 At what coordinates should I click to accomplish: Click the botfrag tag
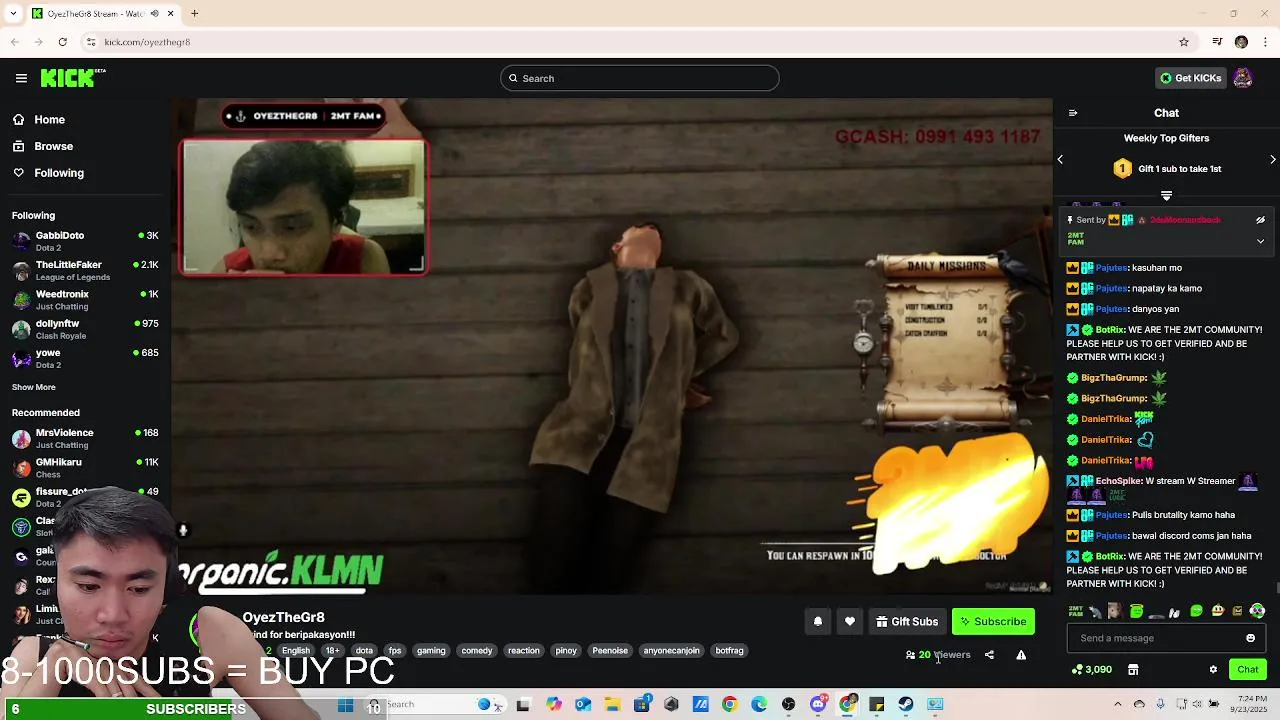point(730,651)
